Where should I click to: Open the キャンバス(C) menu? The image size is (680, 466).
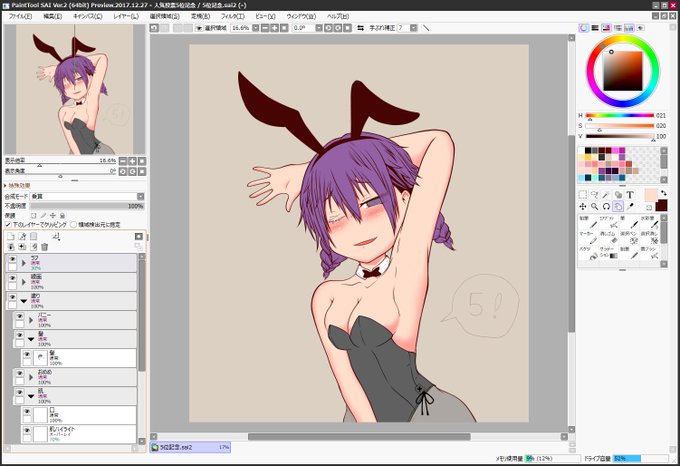point(88,16)
